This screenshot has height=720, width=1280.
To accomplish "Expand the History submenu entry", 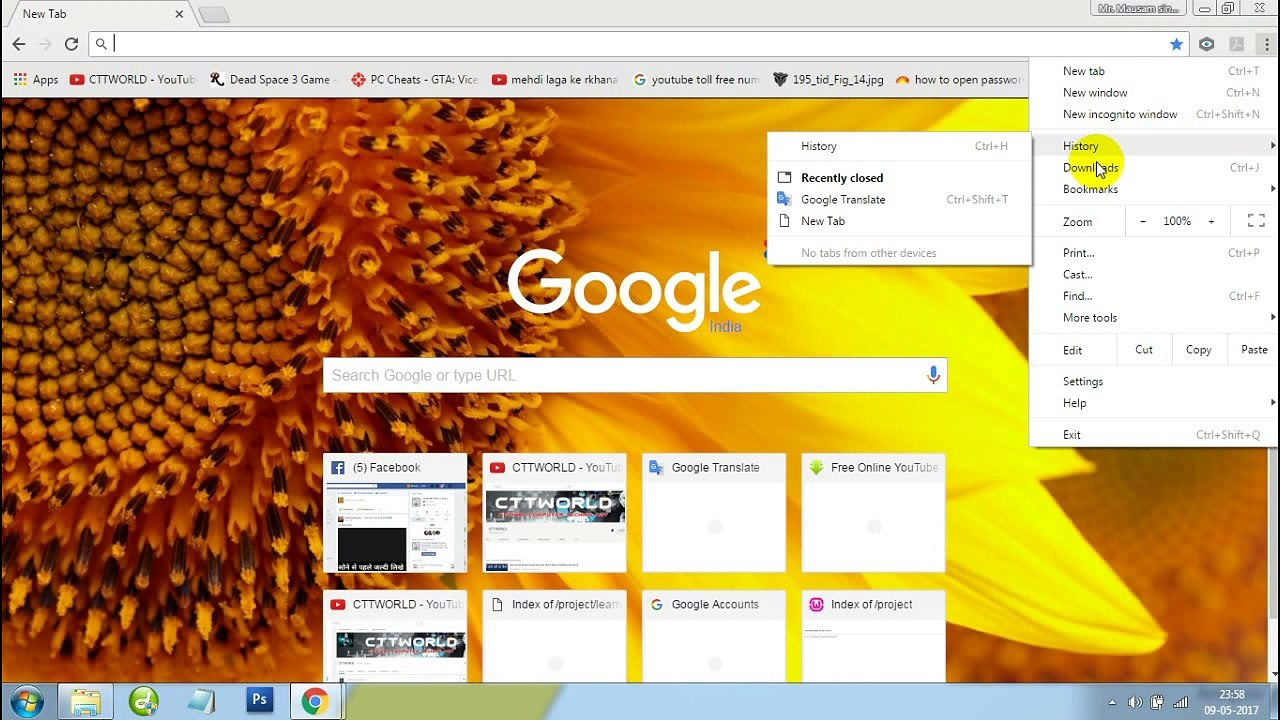I will (1154, 146).
